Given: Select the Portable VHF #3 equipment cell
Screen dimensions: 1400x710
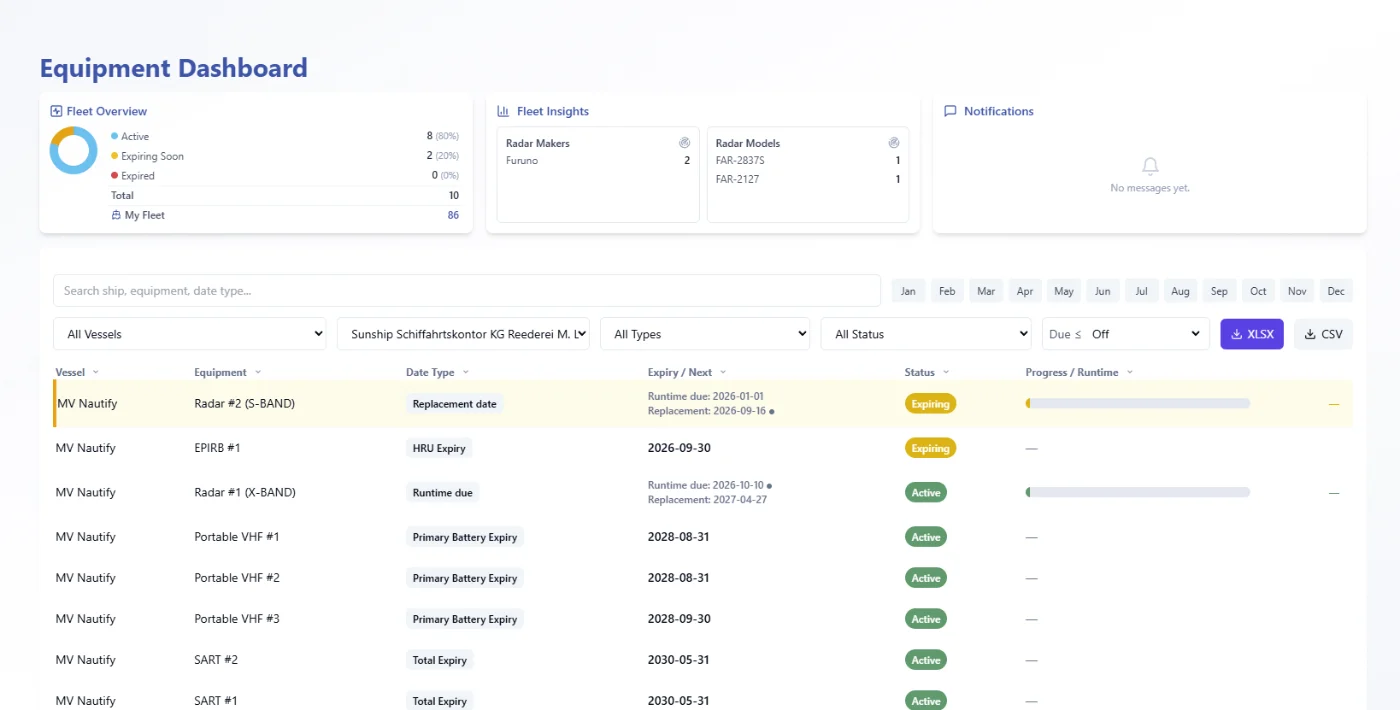Looking at the screenshot, I should pyautogui.click(x=237, y=619).
